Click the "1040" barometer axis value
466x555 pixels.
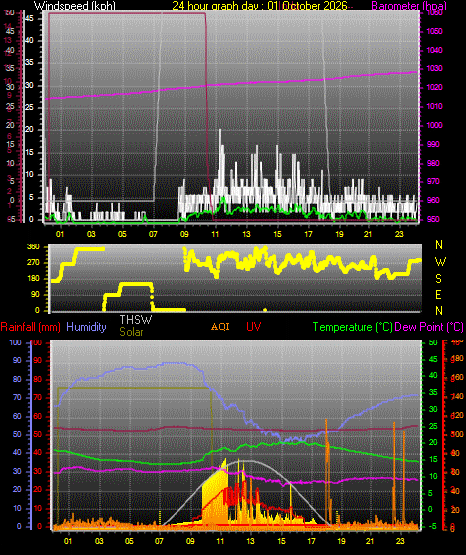[x=434, y=50]
